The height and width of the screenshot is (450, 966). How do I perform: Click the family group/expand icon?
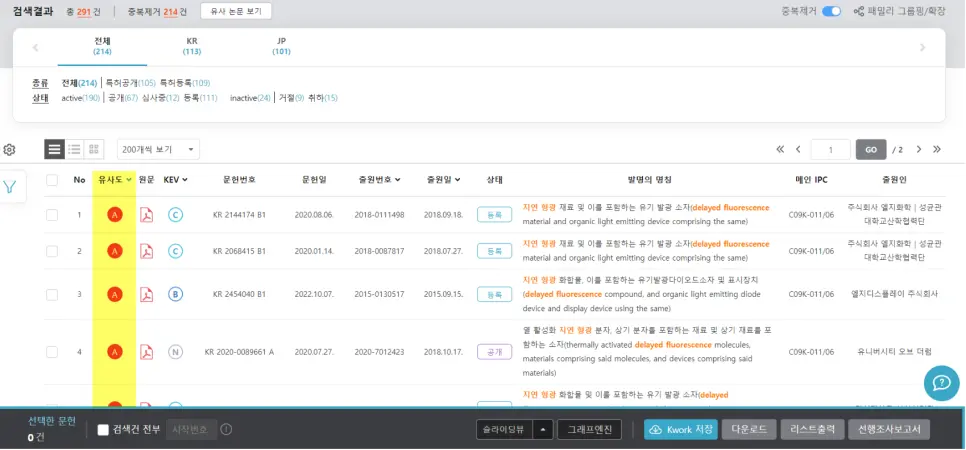pos(859,11)
